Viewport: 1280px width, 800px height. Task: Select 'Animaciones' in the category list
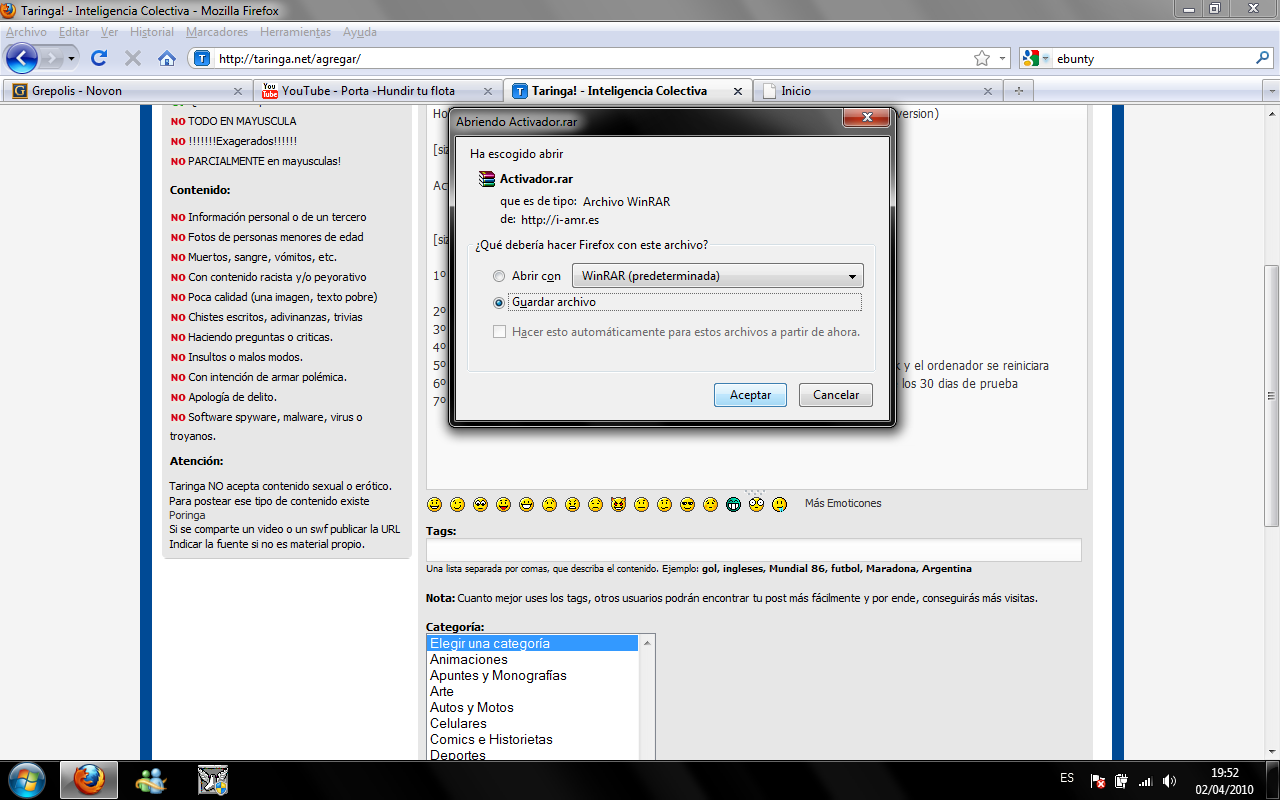(x=532, y=660)
